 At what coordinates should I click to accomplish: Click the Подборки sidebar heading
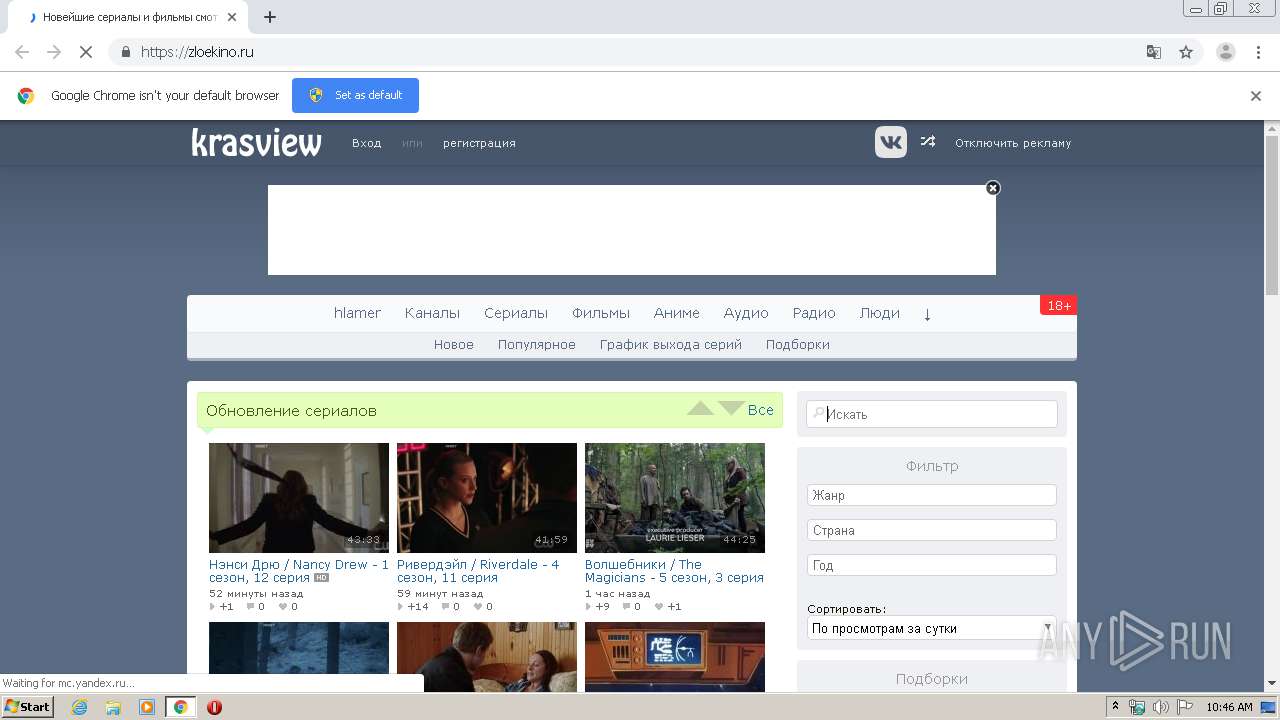(x=932, y=679)
